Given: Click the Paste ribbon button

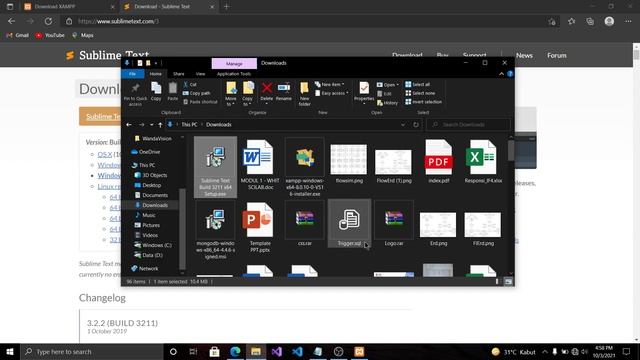Looking at the screenshot, I should pos(173,91).
